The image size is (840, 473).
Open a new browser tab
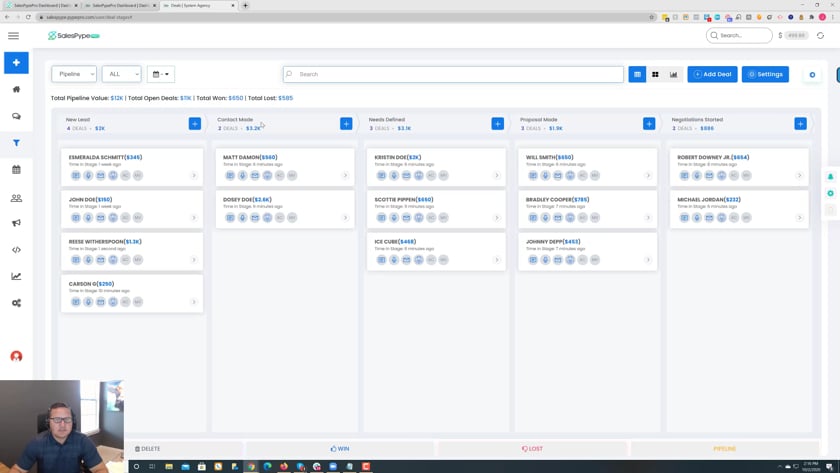tap(245, 5)
